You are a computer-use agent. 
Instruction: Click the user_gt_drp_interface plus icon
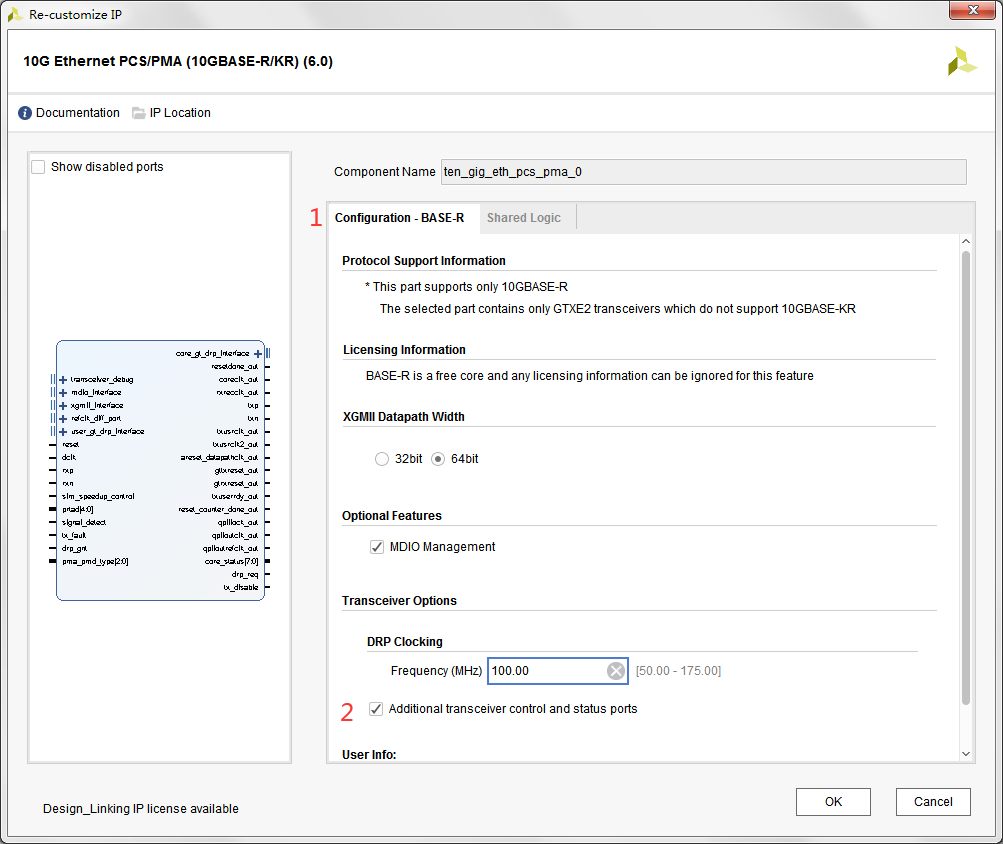[63, 431]
